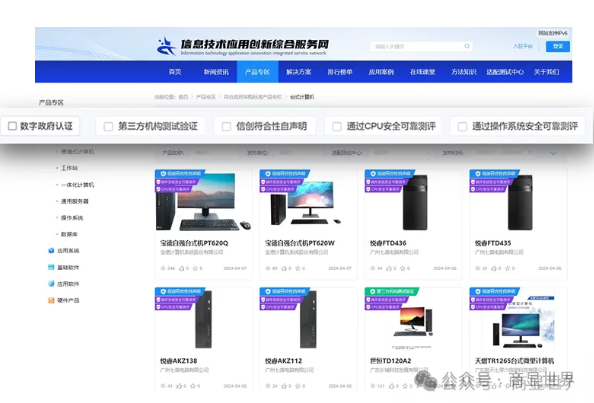Expand the filter chevron at right
Image resolution: width=594 pixels, height=403 pixels.
[x=553, y=153]
